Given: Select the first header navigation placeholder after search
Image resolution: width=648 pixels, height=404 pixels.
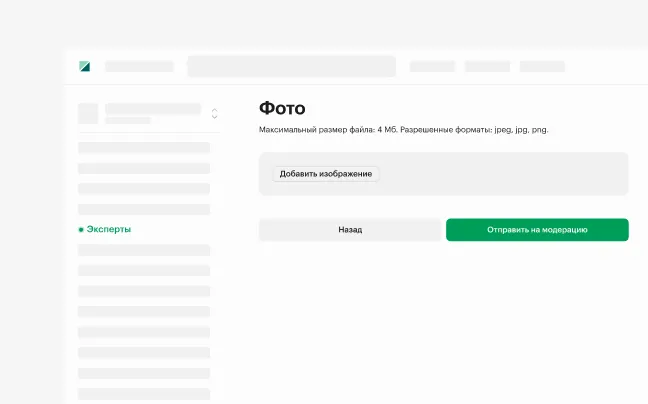Looking at the screenshot, I should click(432, 67).
